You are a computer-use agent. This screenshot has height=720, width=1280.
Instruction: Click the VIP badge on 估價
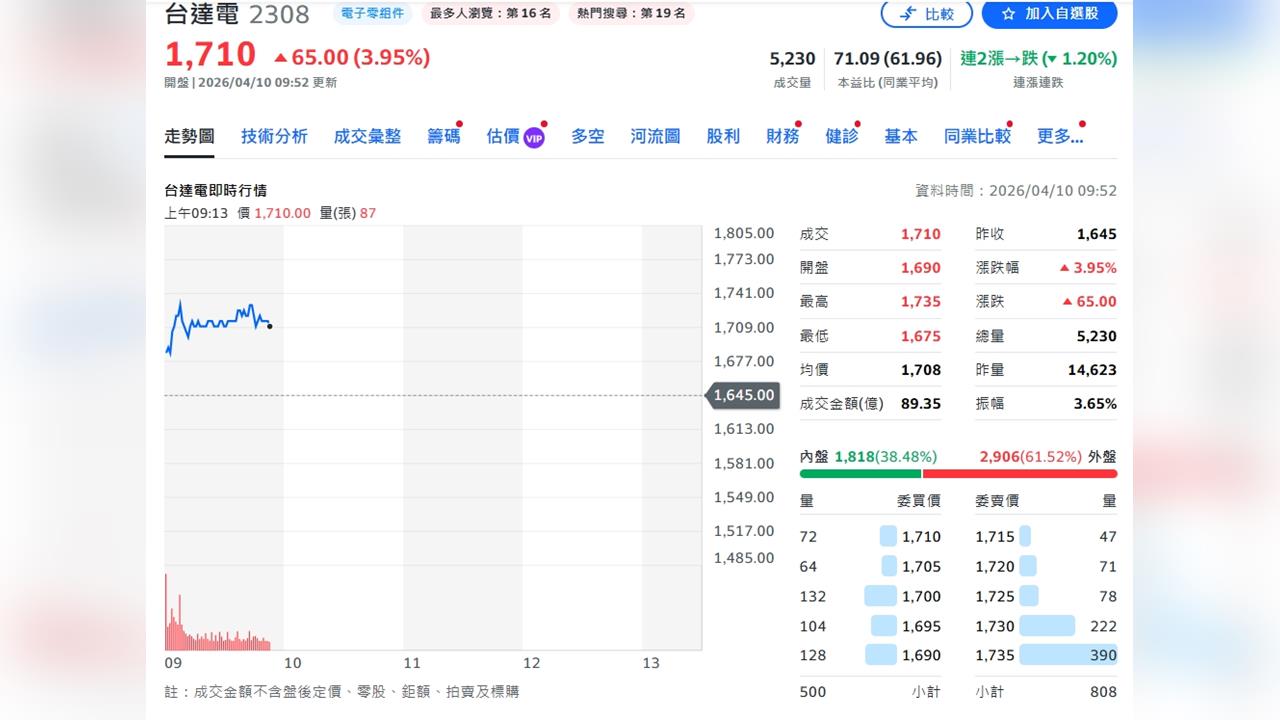pyautogui.click(x=534, y=138)
